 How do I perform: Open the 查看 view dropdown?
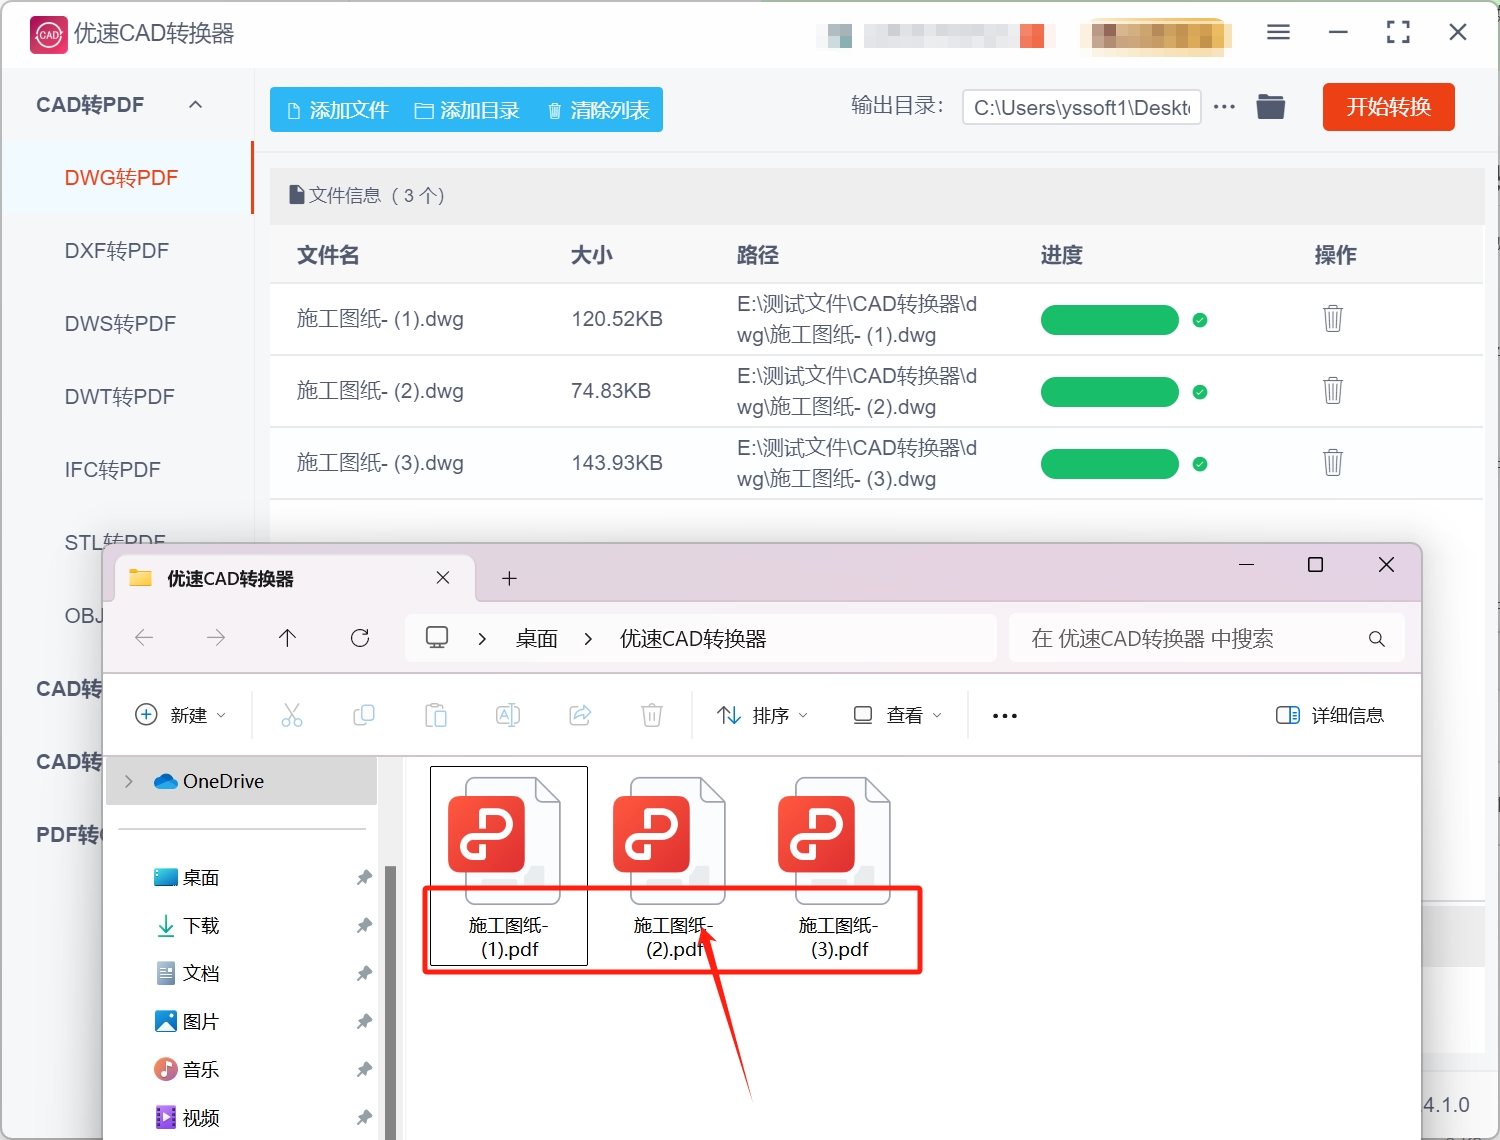(x=897, y=715)
